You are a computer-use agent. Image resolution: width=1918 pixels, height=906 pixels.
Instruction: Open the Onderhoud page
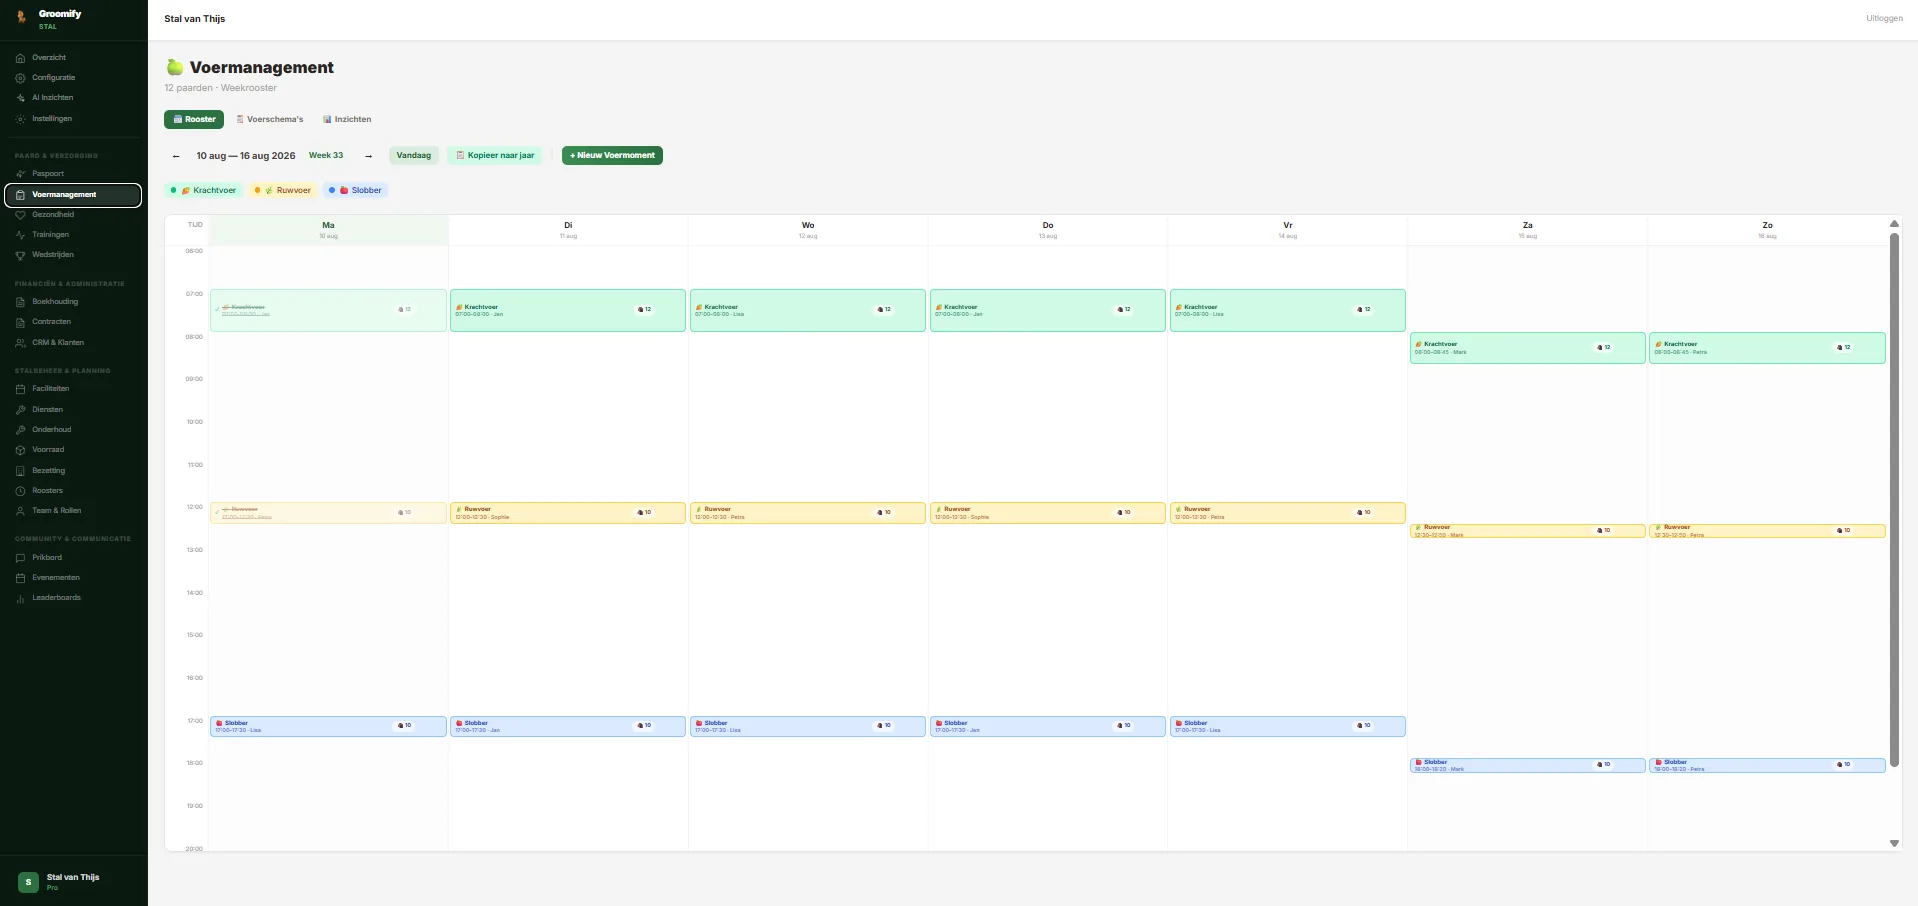click(x=74, y=429)
